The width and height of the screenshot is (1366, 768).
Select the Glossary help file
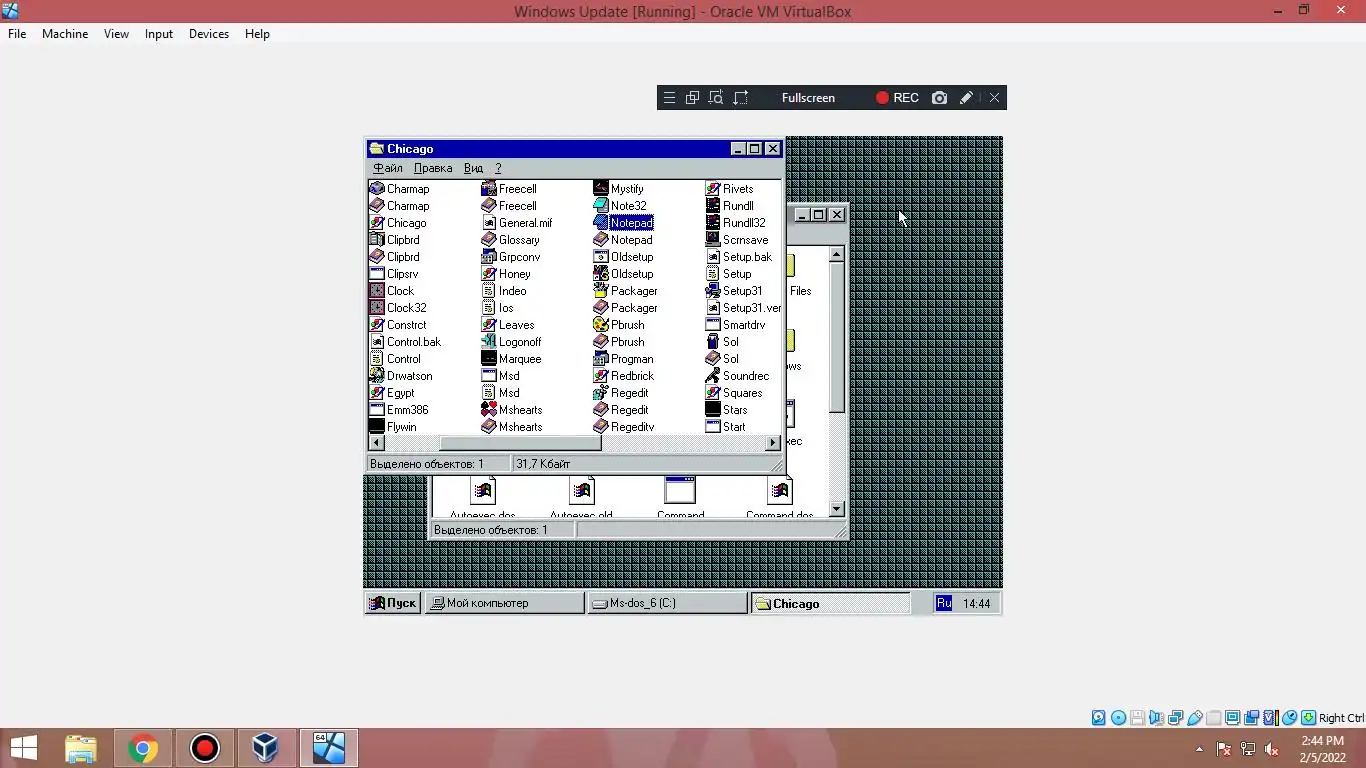tap(510, 240)
